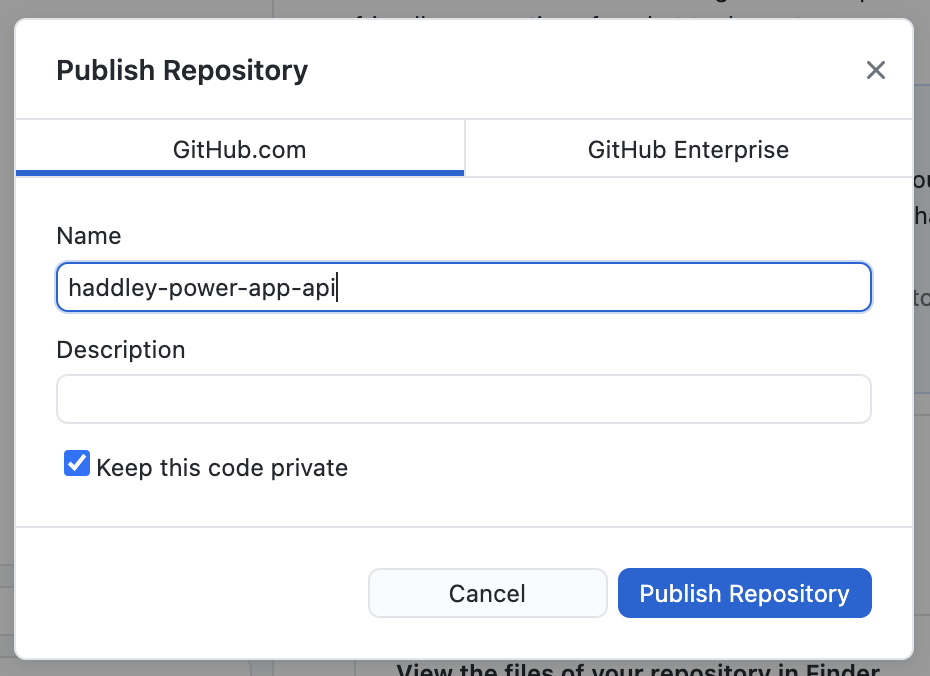Click the Cancel button

pos(487,593)
